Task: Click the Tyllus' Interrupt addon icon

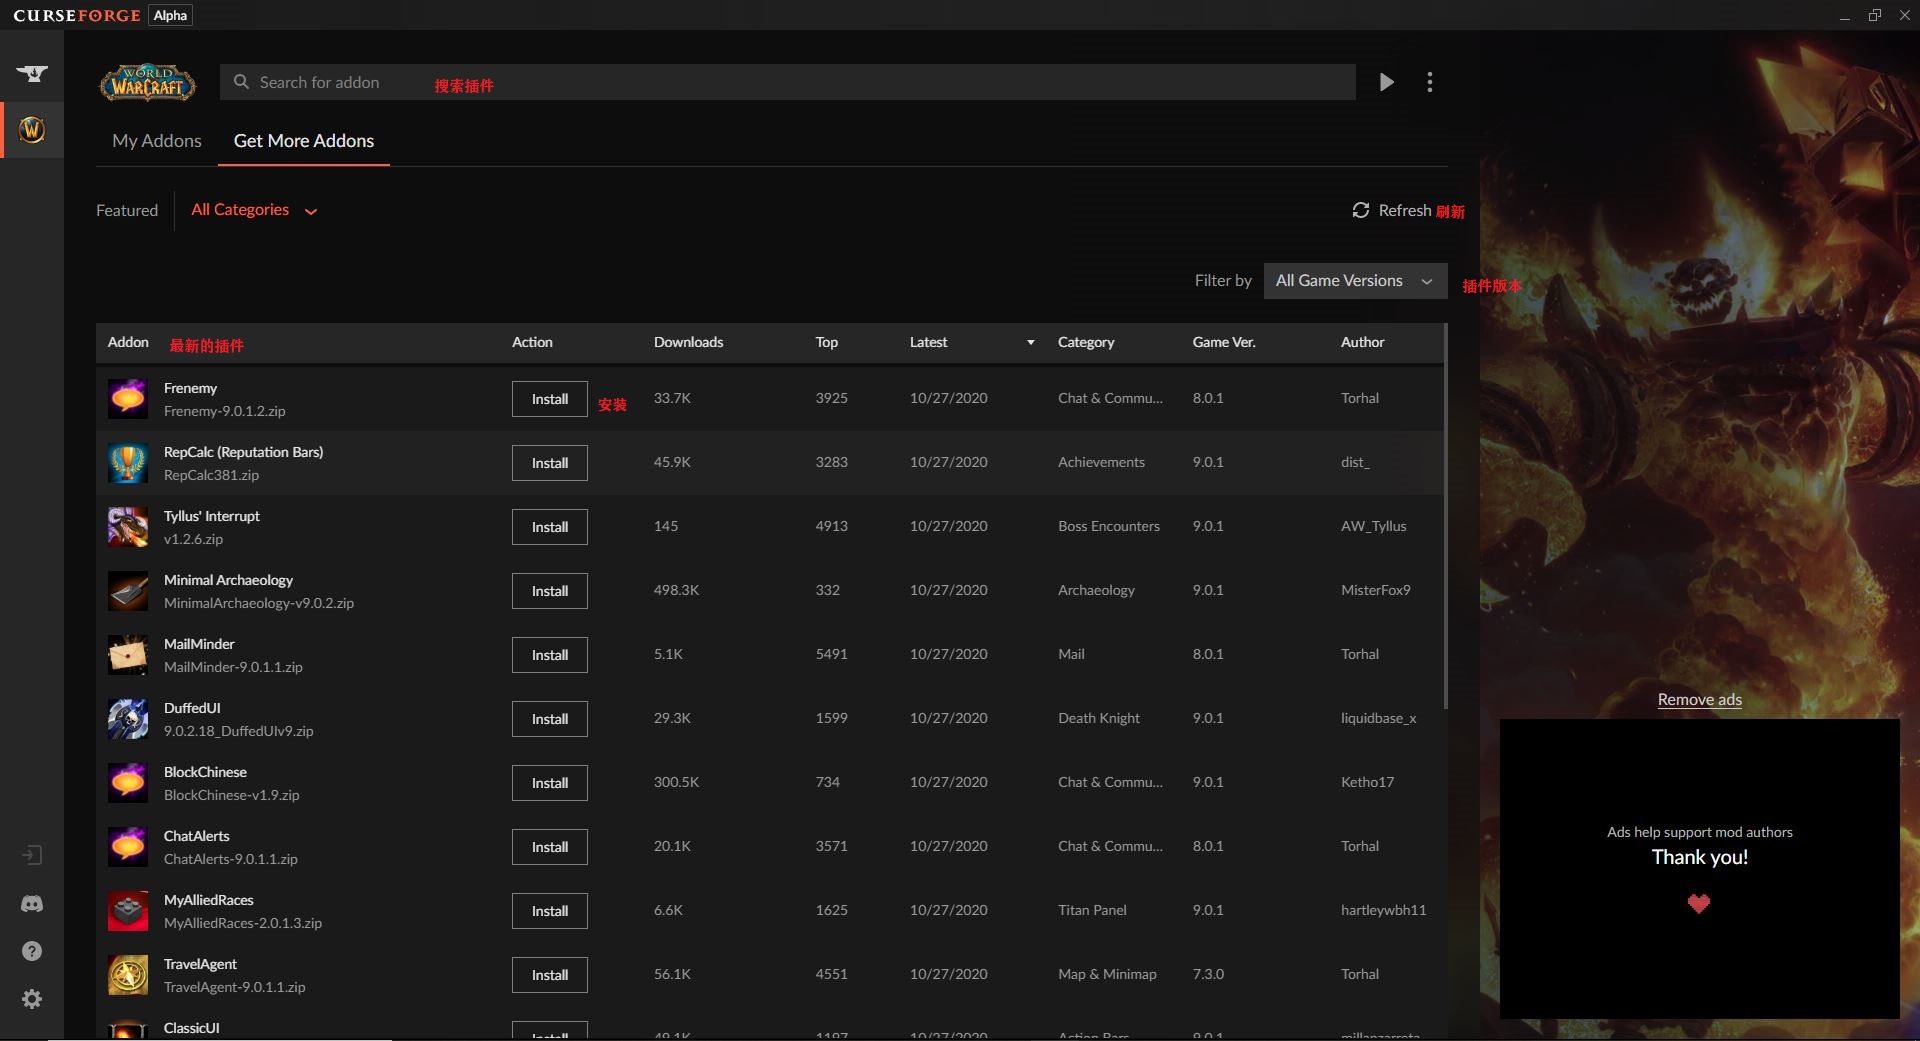Action: tap(128, 527)
